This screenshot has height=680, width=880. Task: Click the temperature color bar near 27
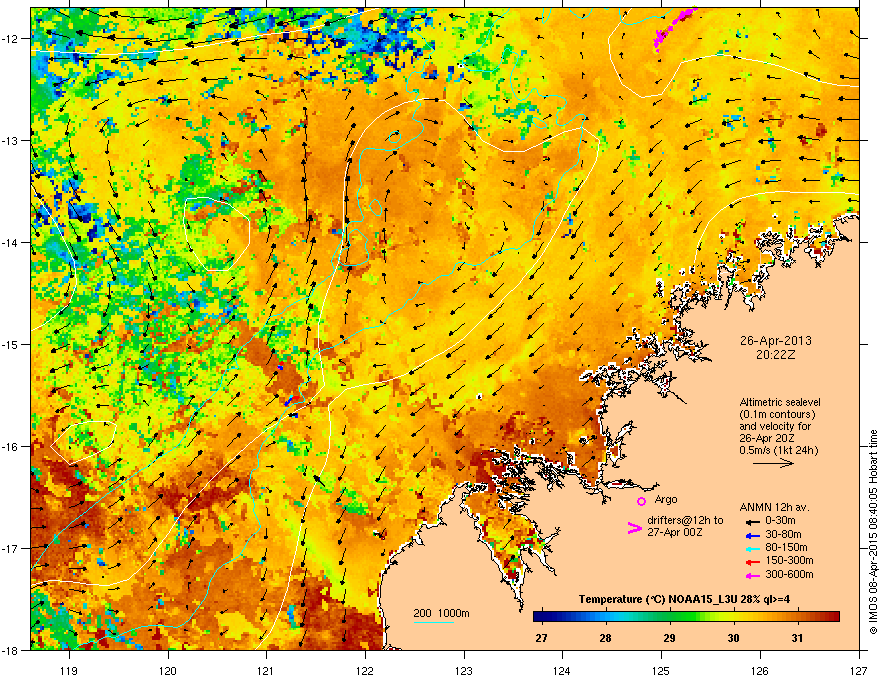[542, 617]
